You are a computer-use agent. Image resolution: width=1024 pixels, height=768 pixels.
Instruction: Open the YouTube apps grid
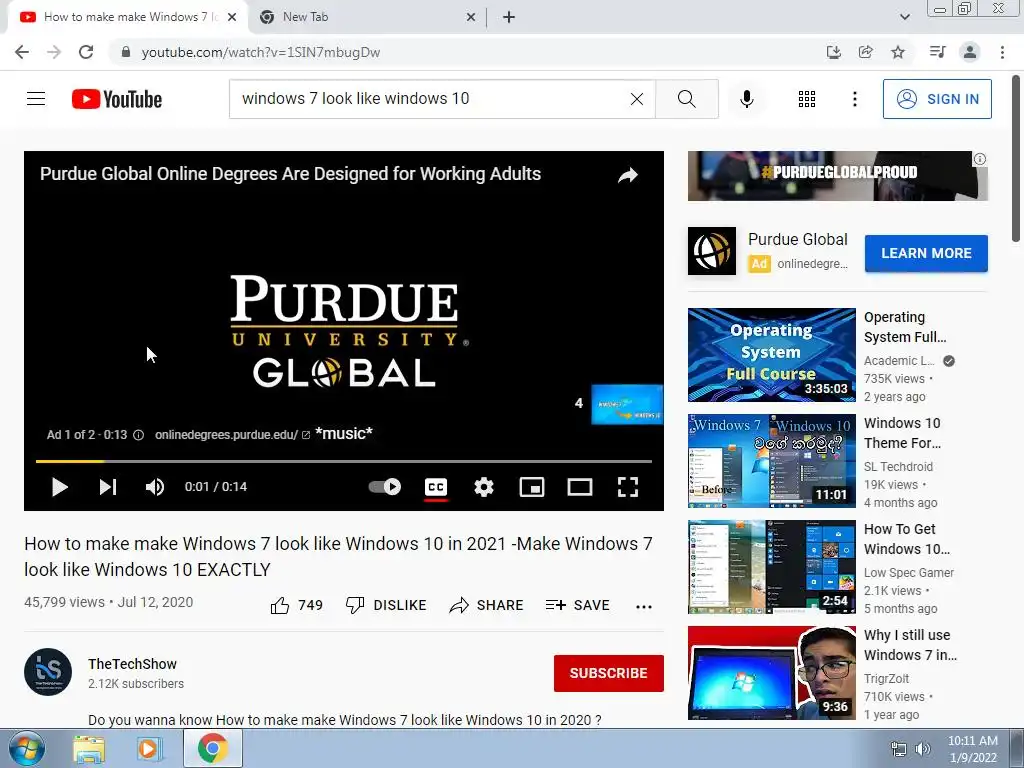[807, 99]
